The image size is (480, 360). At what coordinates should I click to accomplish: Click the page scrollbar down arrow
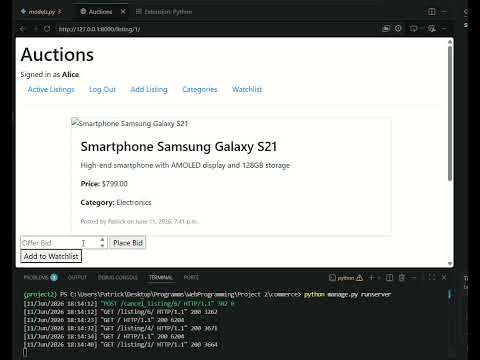(450, 264)
